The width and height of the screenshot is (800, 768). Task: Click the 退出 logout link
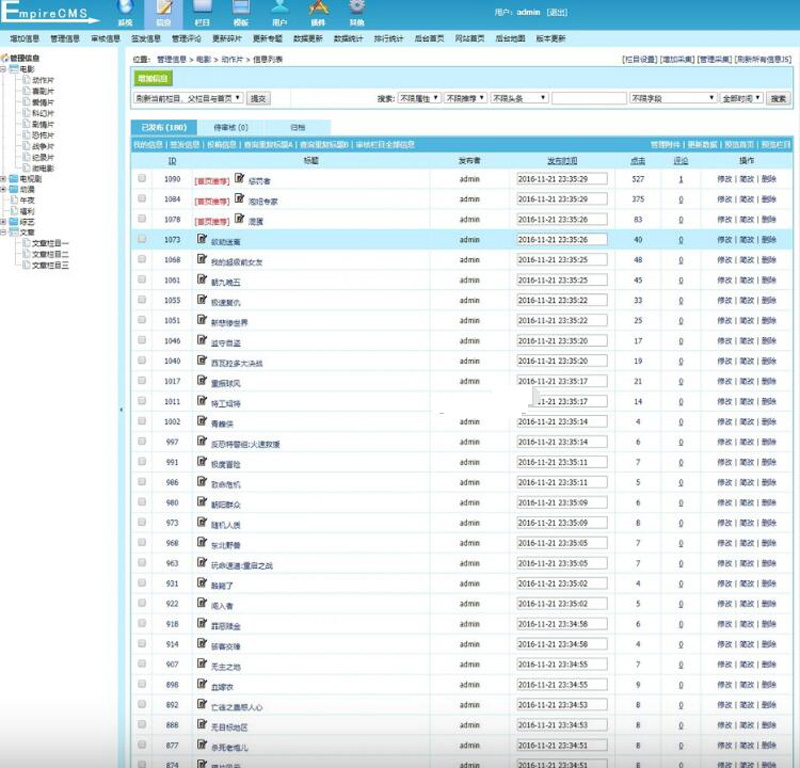click(557, 12)
